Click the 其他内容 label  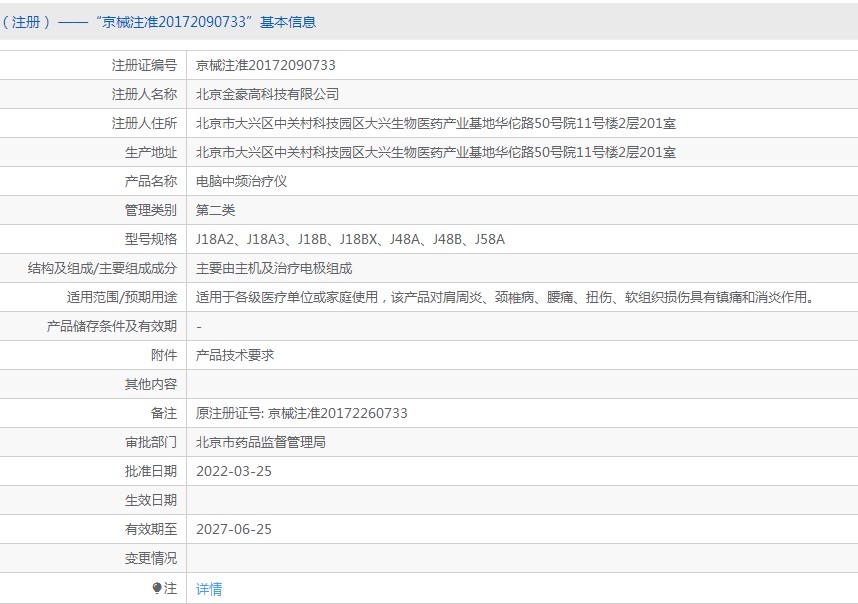[x=151, y=384]
